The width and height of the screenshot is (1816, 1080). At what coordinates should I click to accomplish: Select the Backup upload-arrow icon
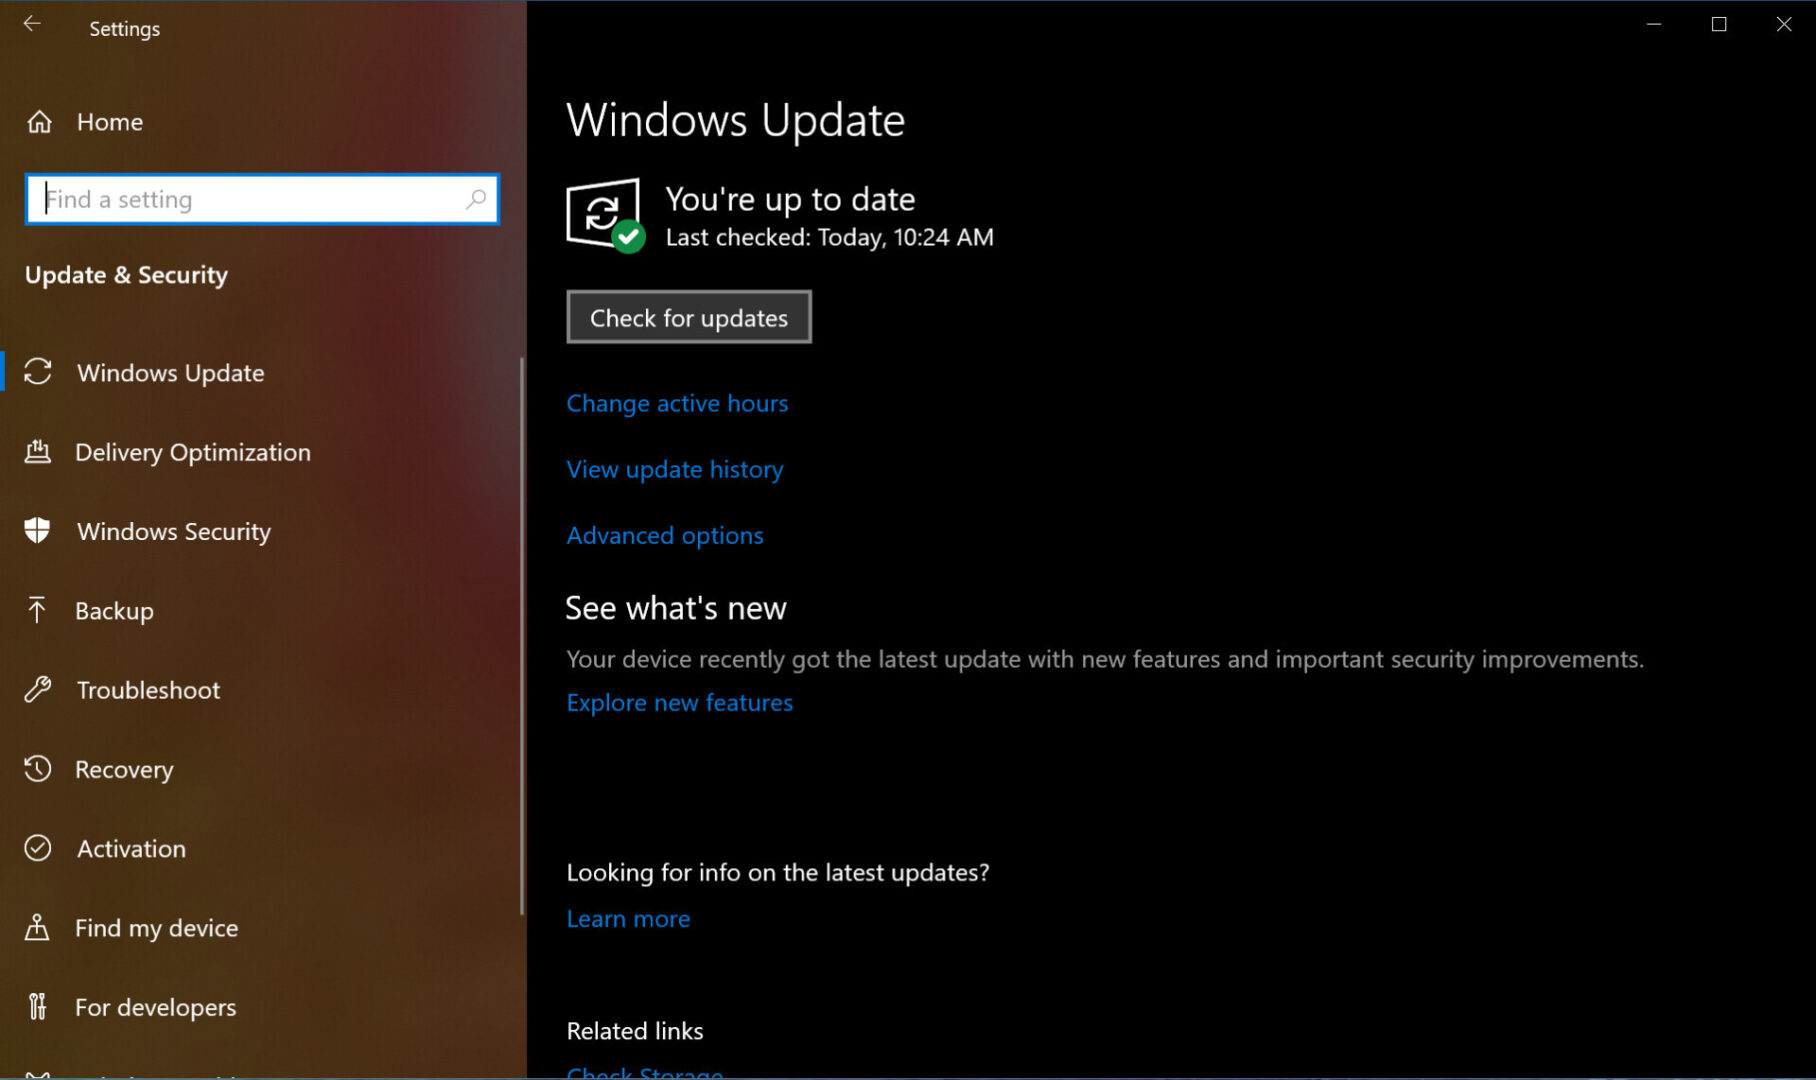click(38, 610)
